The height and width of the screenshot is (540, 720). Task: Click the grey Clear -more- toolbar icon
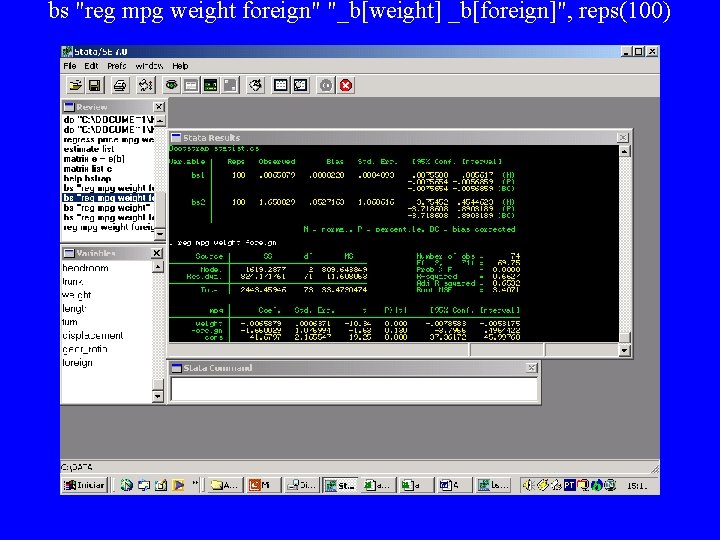(x=326, y=85)
